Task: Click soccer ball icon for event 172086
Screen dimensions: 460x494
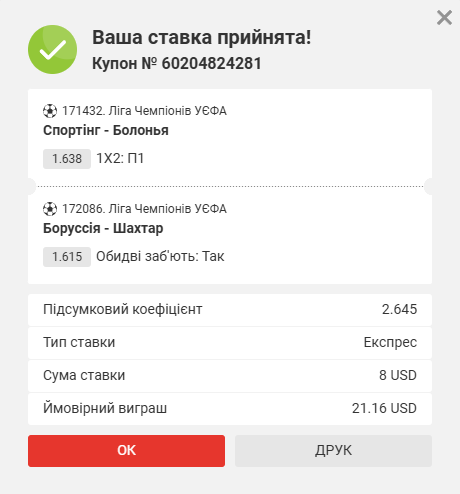Action: [x=50, y=209]
